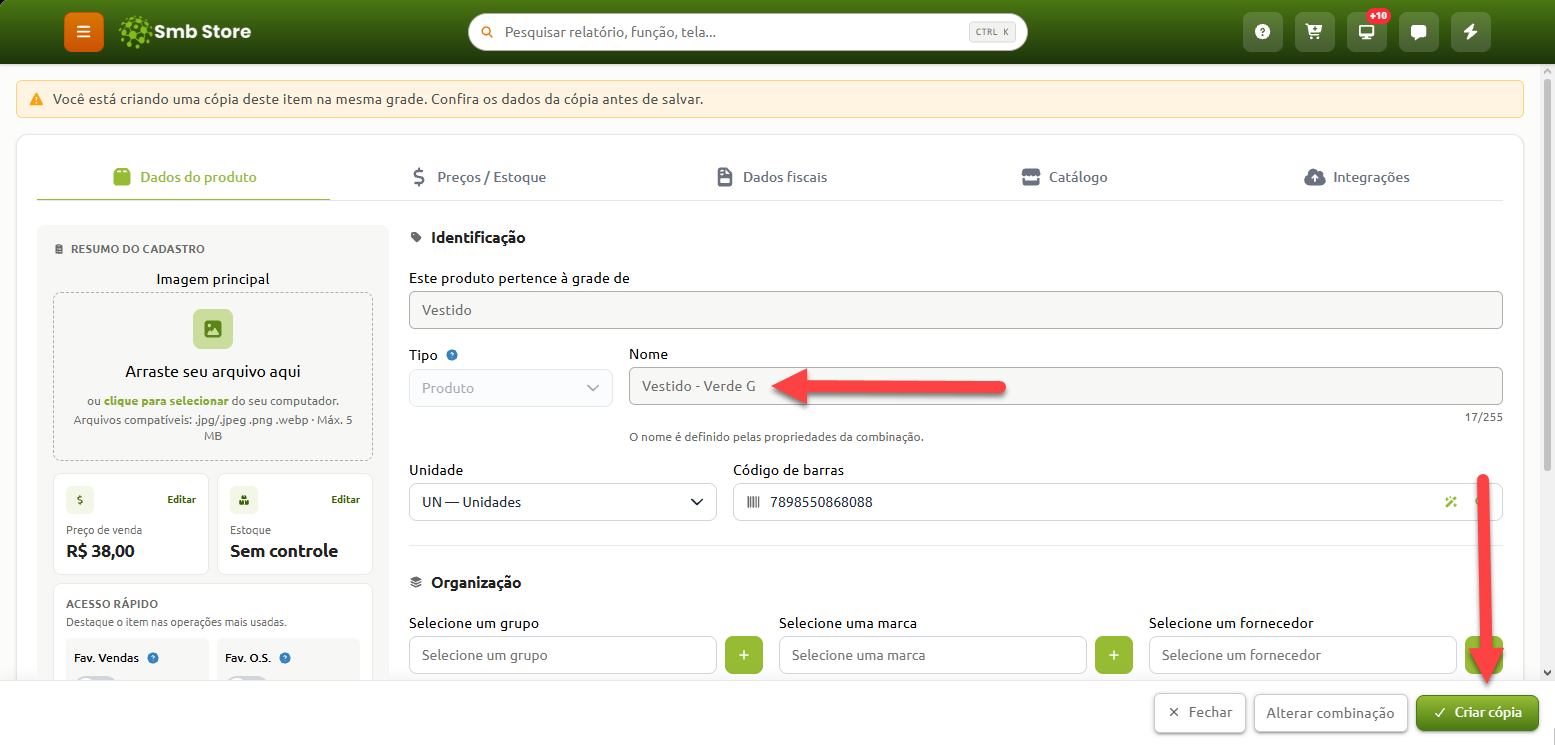
Task: Click the Smb Store logo
Action: click(x=185, y=32)
